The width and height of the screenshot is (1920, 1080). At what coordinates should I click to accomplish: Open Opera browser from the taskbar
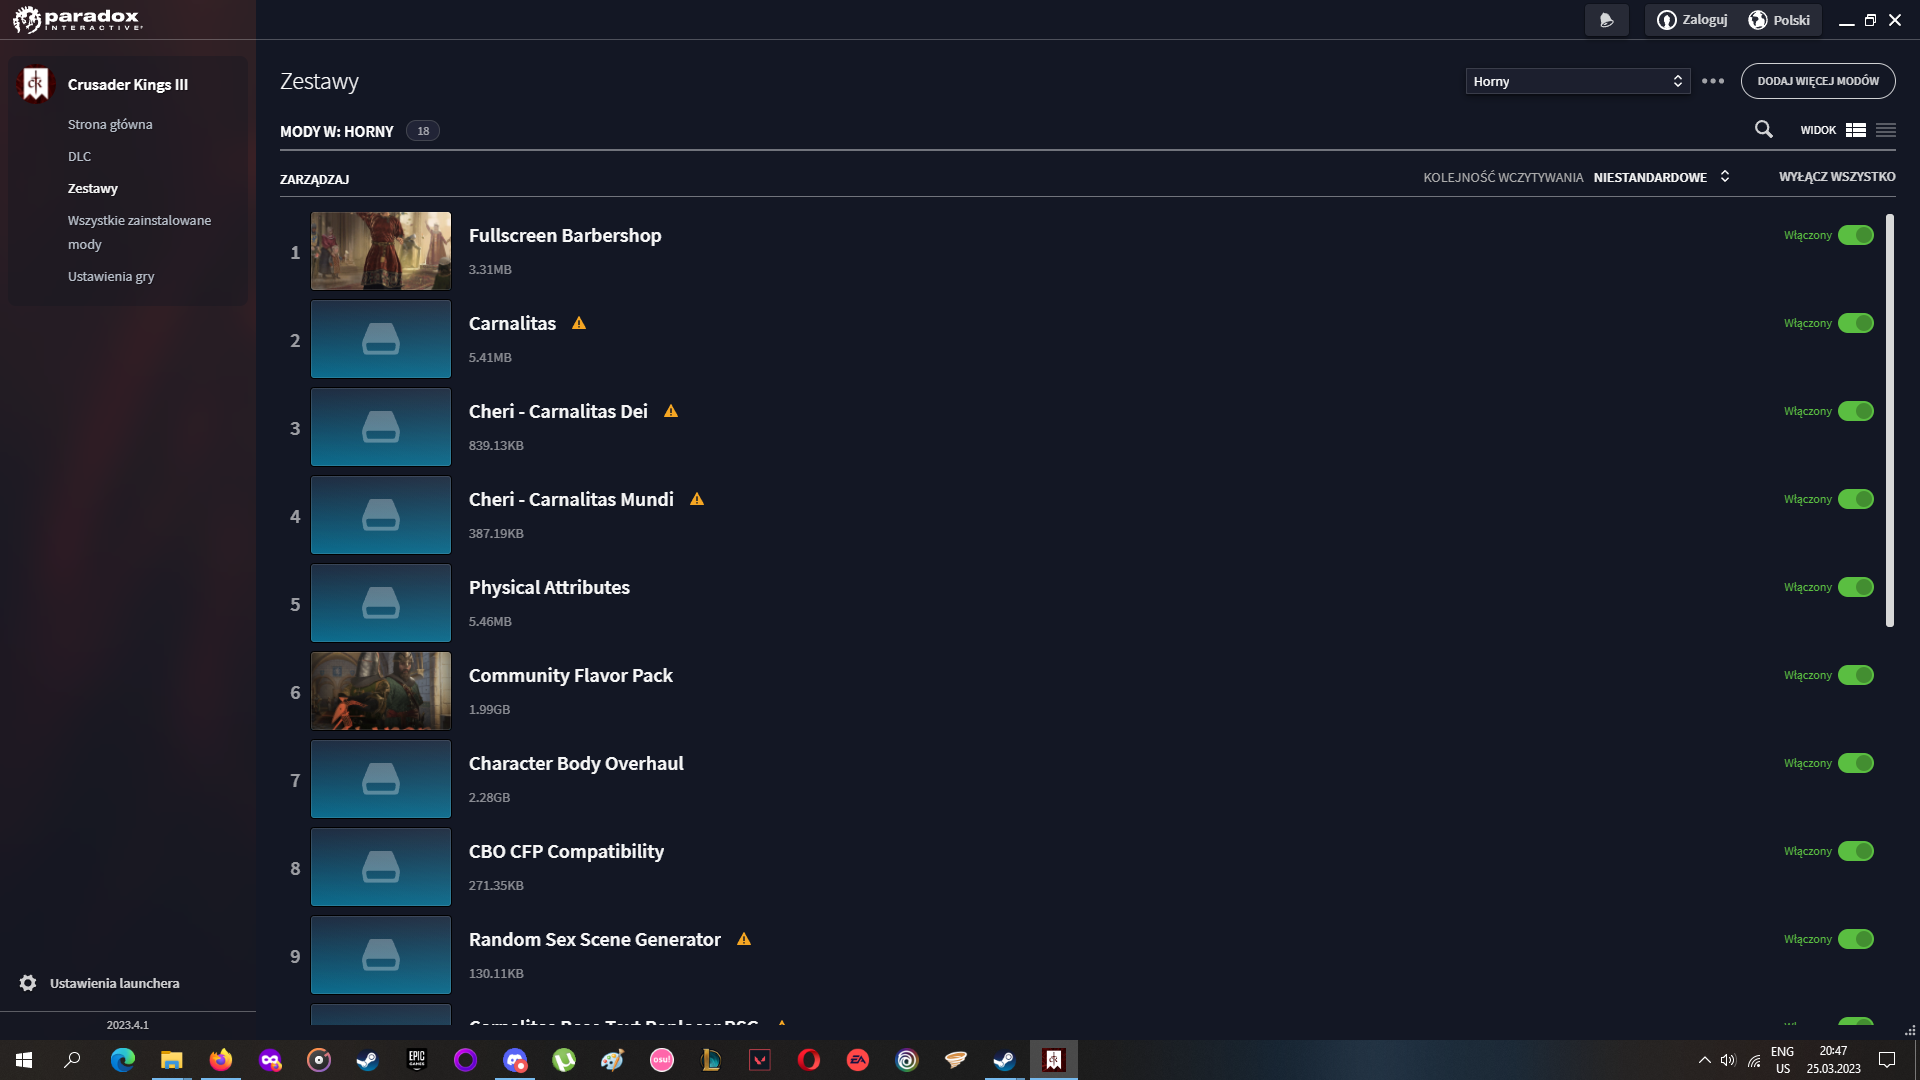(x=809, y=1060)
